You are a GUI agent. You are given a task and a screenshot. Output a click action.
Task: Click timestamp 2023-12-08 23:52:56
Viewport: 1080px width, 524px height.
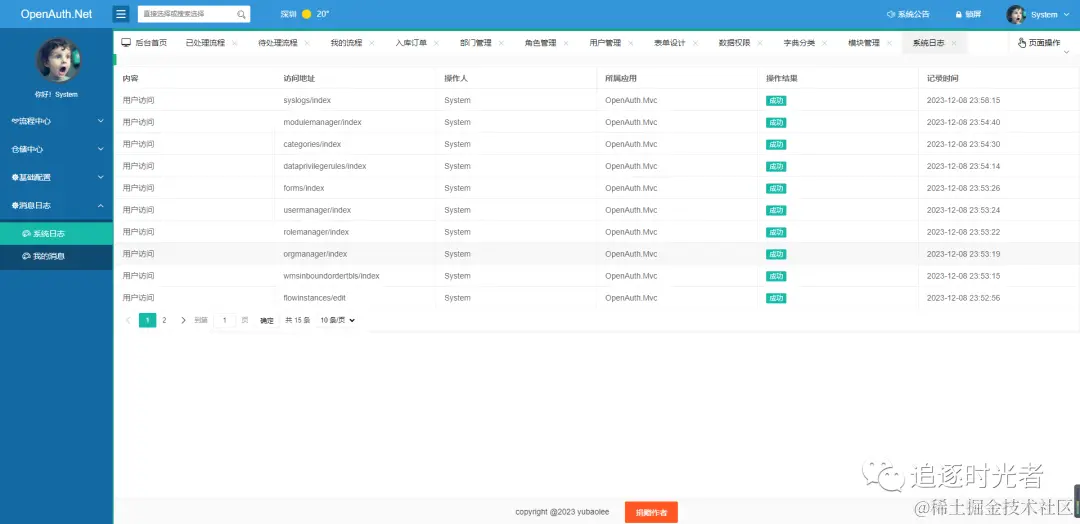coord(963,298)
